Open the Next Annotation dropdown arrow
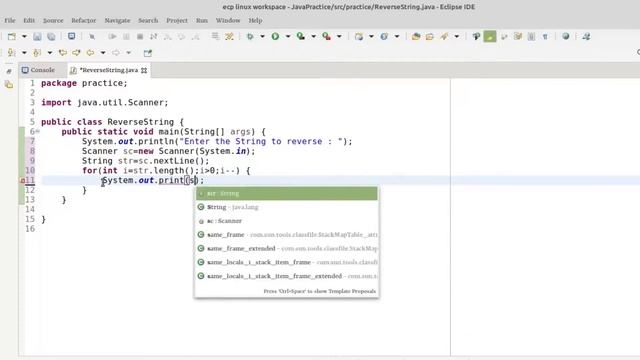 24,53
